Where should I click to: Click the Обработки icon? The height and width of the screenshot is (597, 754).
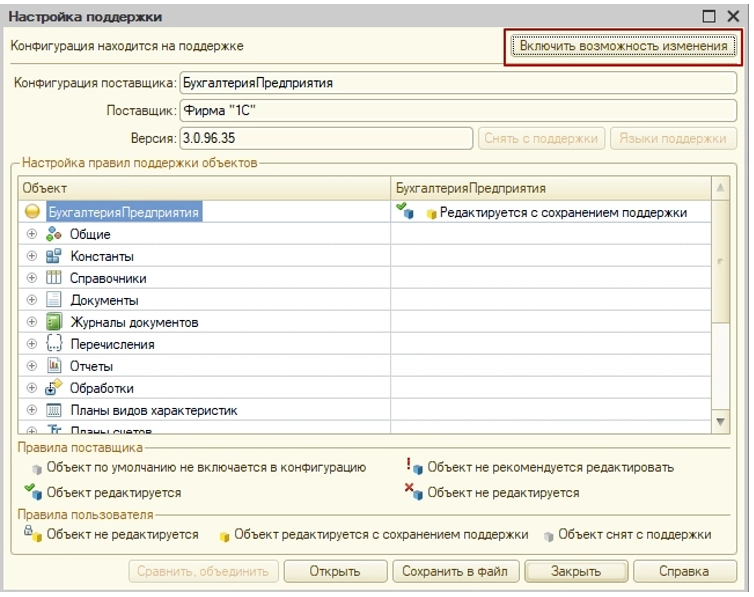coord(54,387)
